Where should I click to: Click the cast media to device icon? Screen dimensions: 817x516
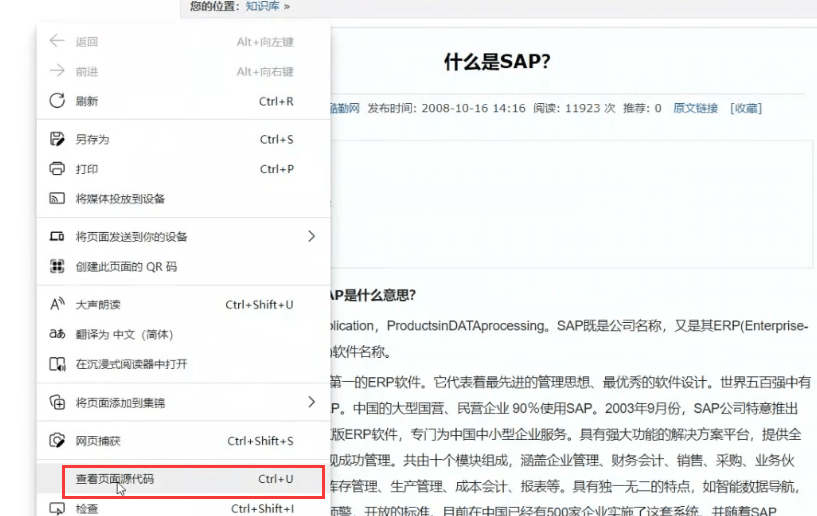pyautogui.click(x=57, y=199)
